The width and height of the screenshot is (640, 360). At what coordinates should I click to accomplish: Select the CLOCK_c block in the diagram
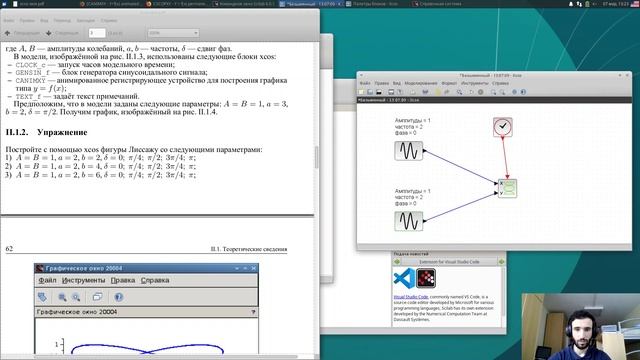point(502,127)
